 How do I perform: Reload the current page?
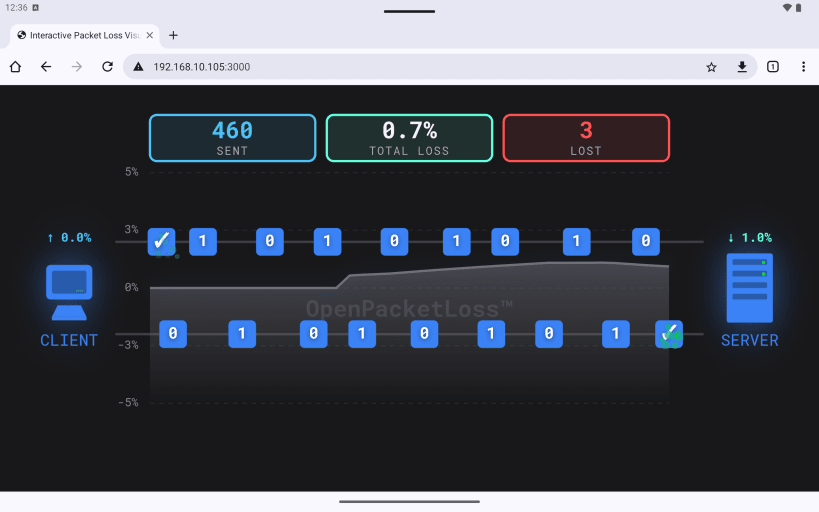pyautogui.click(x=108, y=66)
